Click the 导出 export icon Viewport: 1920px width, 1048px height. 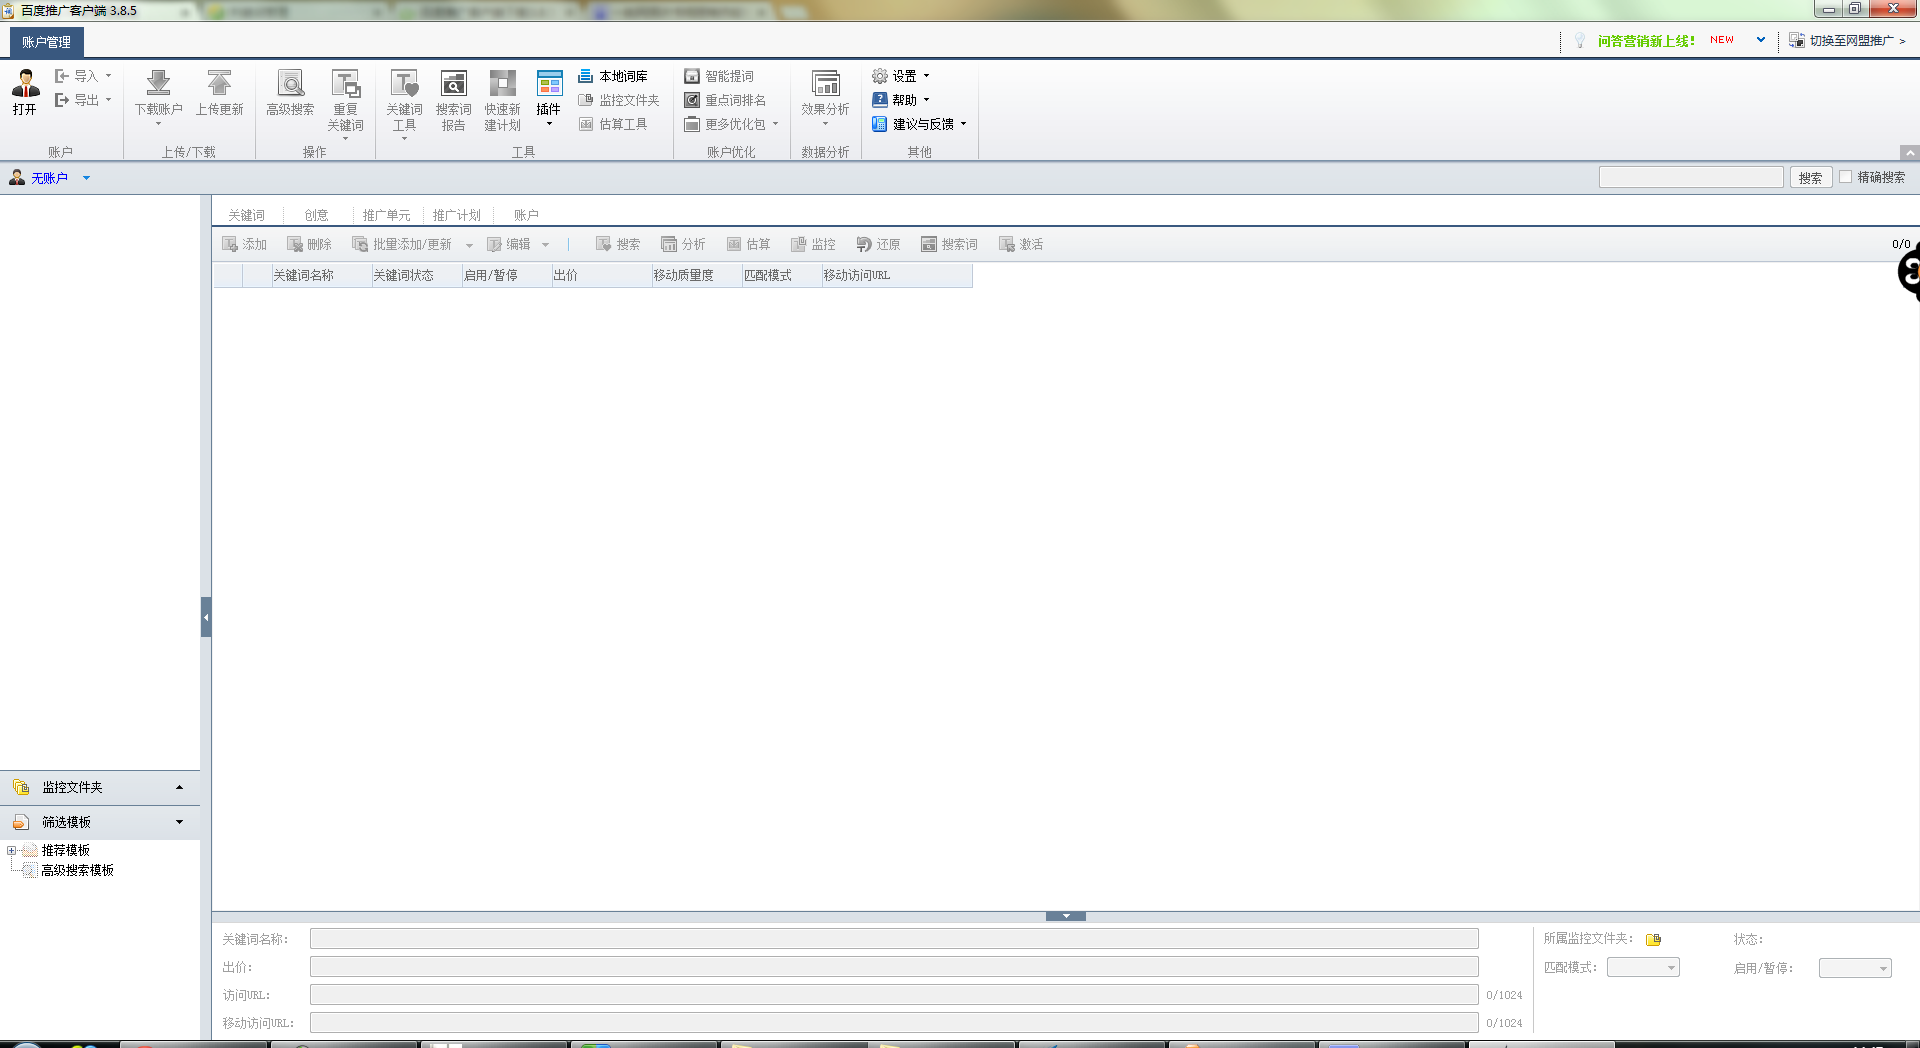coord(61,100)
